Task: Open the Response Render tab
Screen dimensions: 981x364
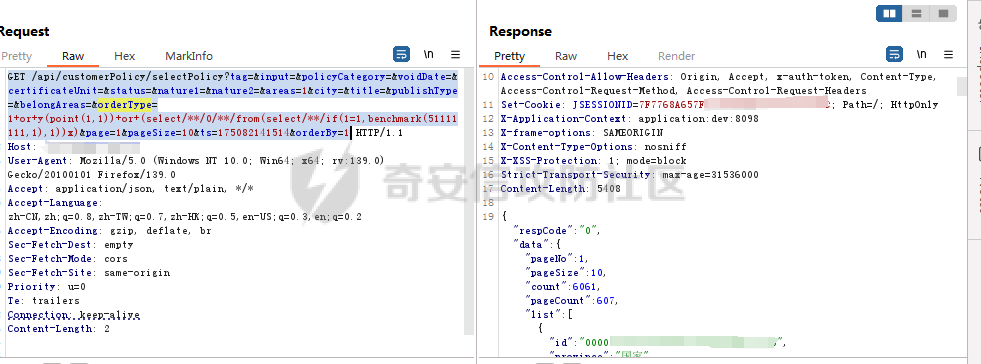Action: 676,56
